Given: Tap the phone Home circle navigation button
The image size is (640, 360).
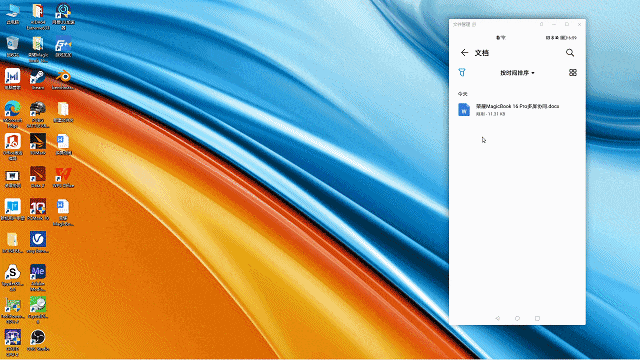Looking at the screenshot, I should click(517, 318).
